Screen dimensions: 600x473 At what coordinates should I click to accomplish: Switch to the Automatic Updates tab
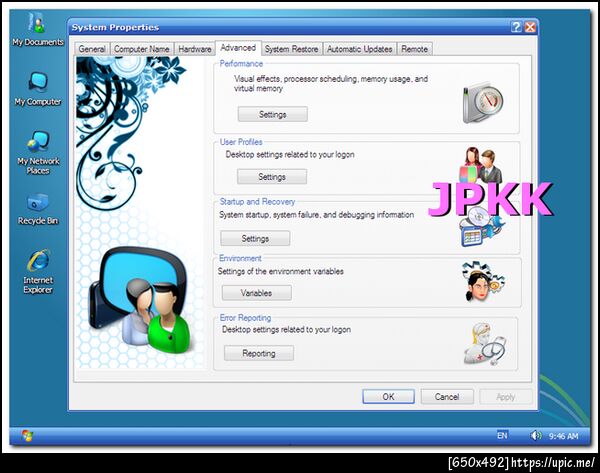360,49
